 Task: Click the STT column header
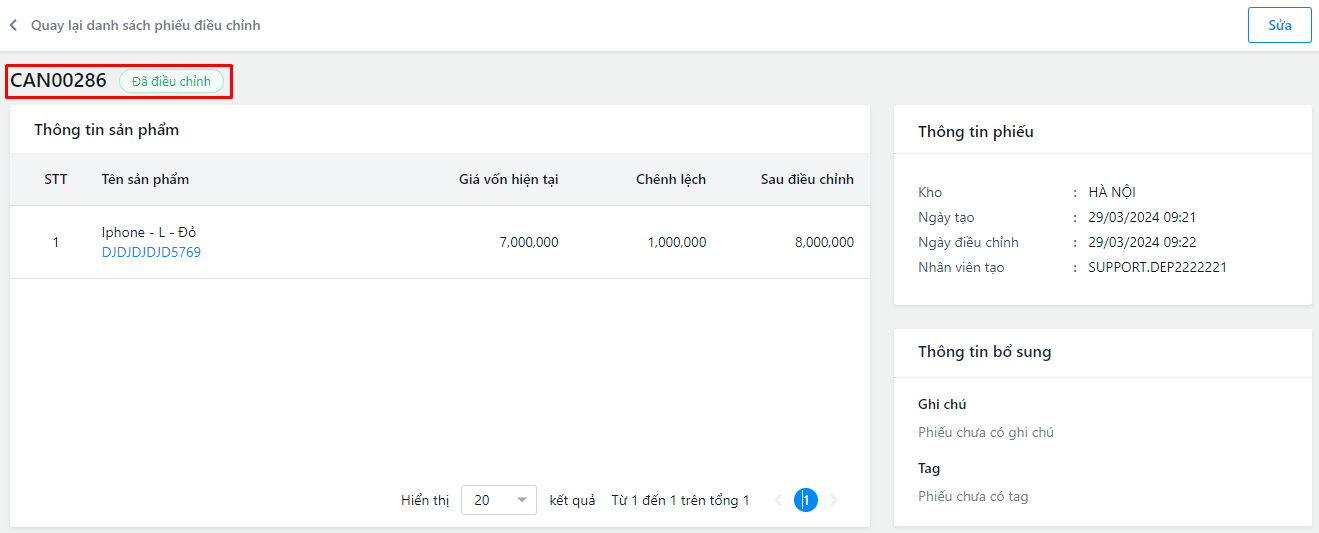point(56,179)
